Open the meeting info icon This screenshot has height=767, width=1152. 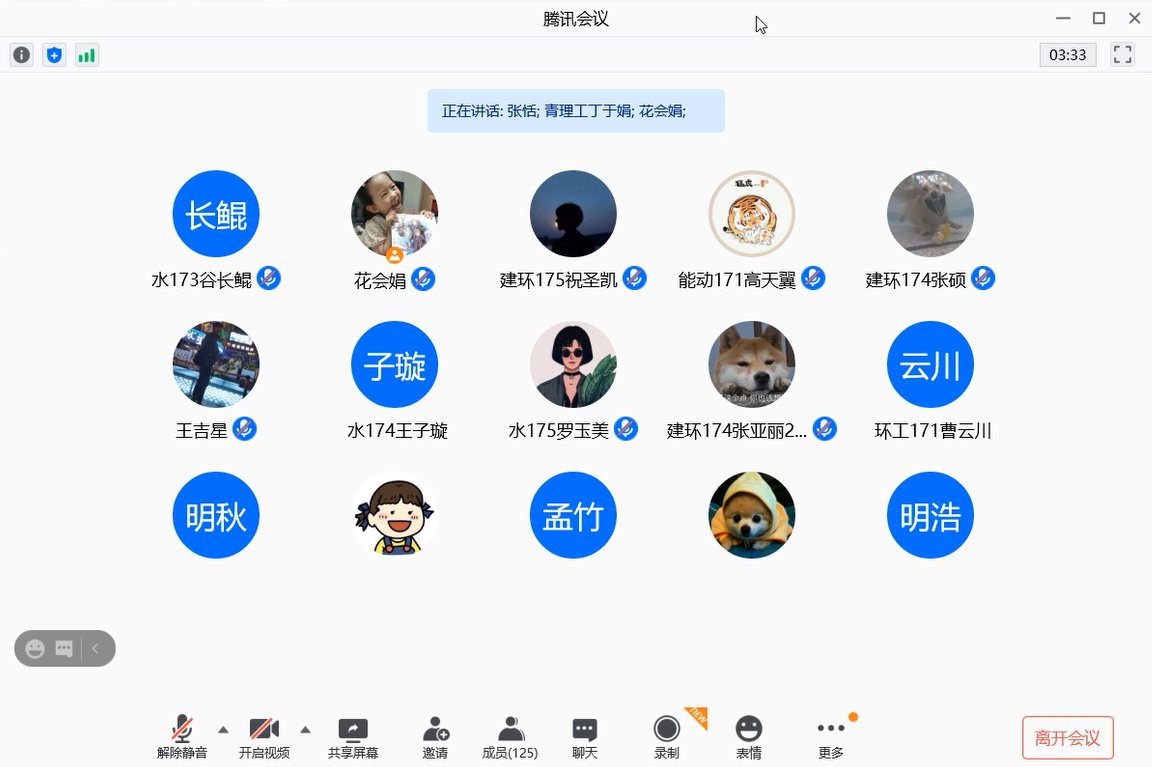pyautogui.click(x=21, y=55)
